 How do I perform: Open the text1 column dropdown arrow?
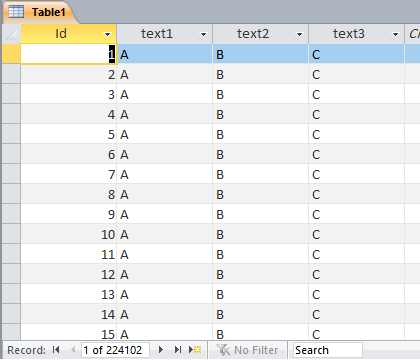203,34
